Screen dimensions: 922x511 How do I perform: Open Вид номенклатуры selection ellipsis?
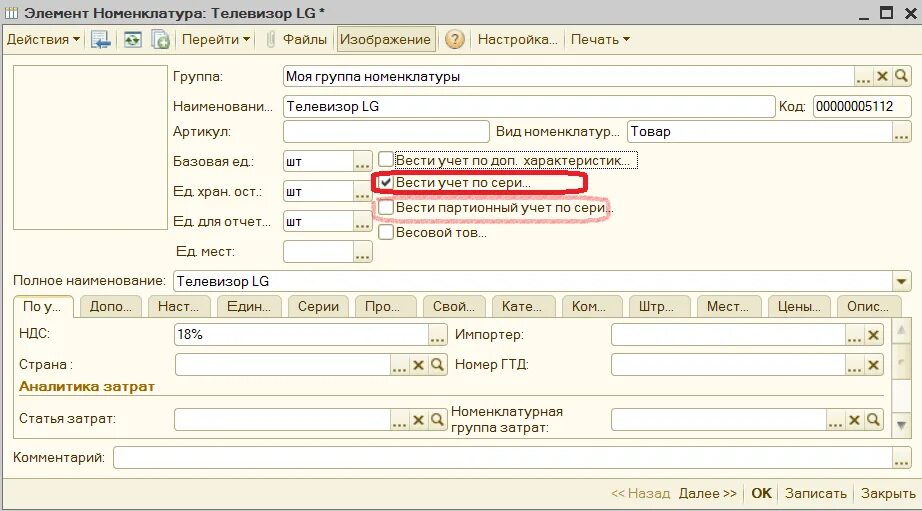click(901, 132)
